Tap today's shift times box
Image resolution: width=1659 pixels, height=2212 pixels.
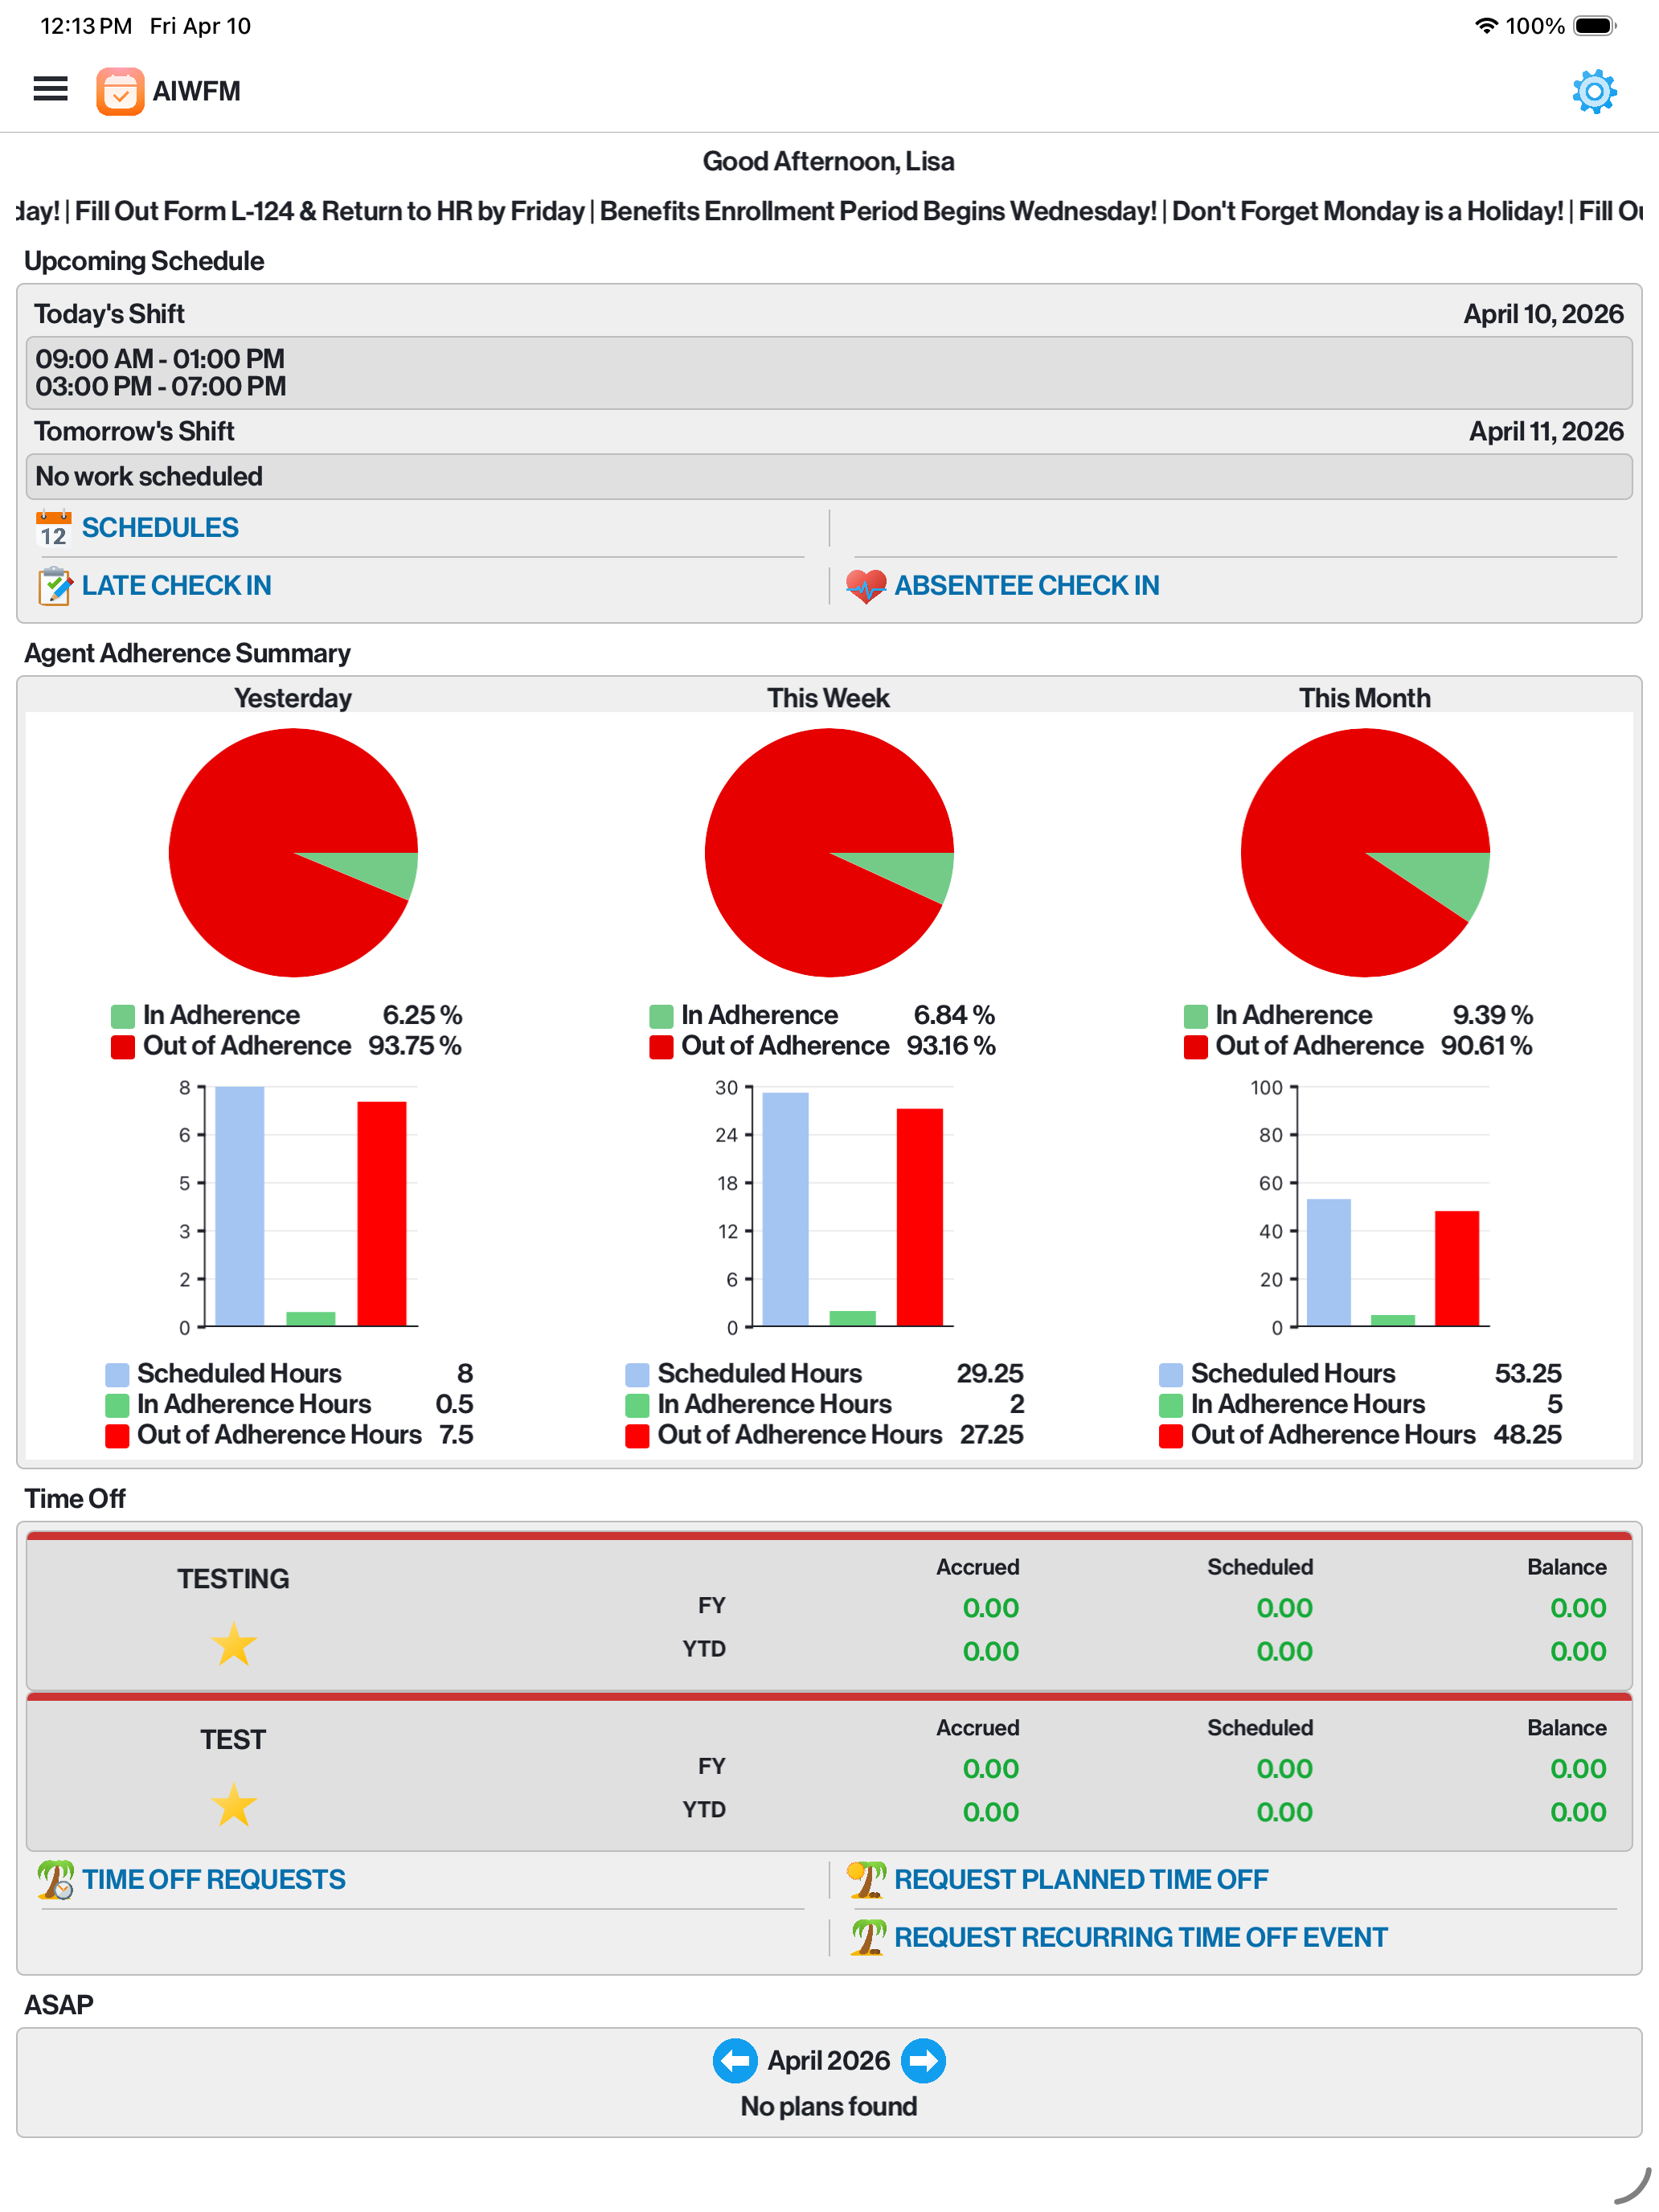[x=829, y=373]
